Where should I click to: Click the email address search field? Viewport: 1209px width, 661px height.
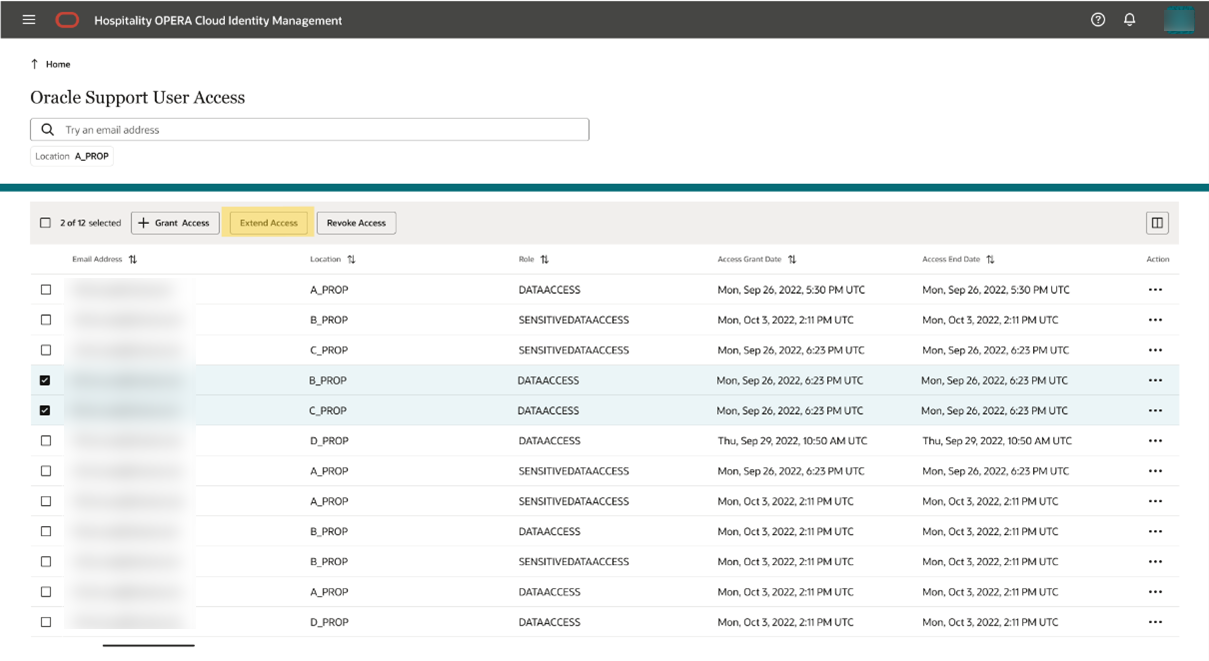pos(300,129)
